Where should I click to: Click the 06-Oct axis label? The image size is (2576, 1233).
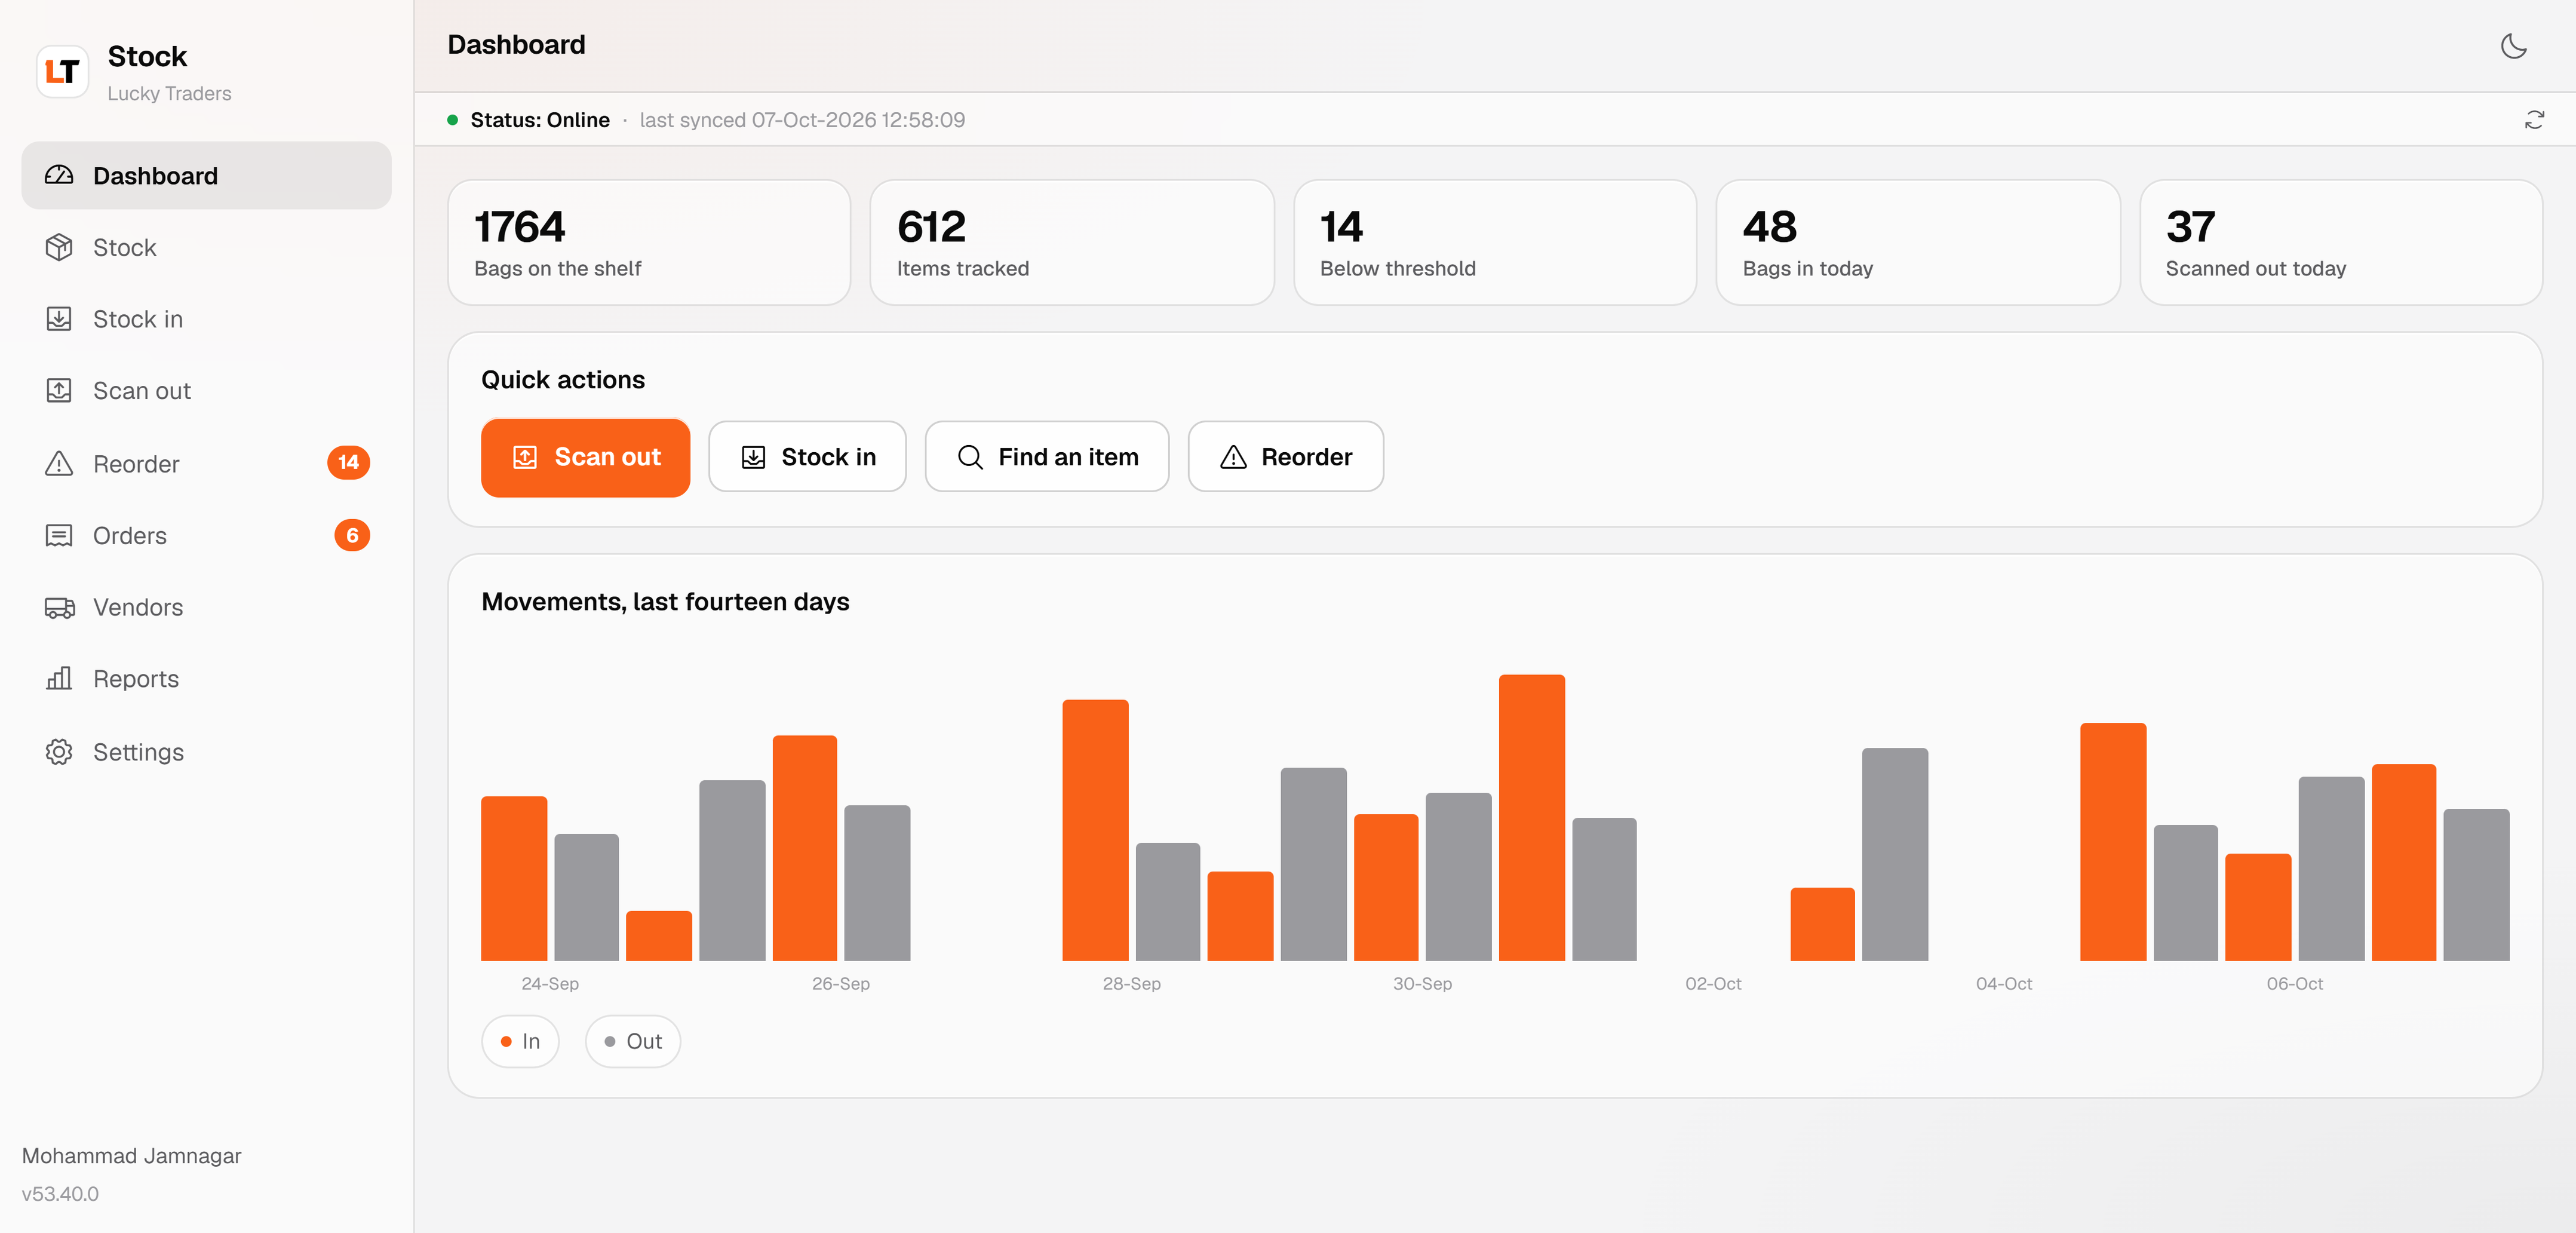point(2294,983)
